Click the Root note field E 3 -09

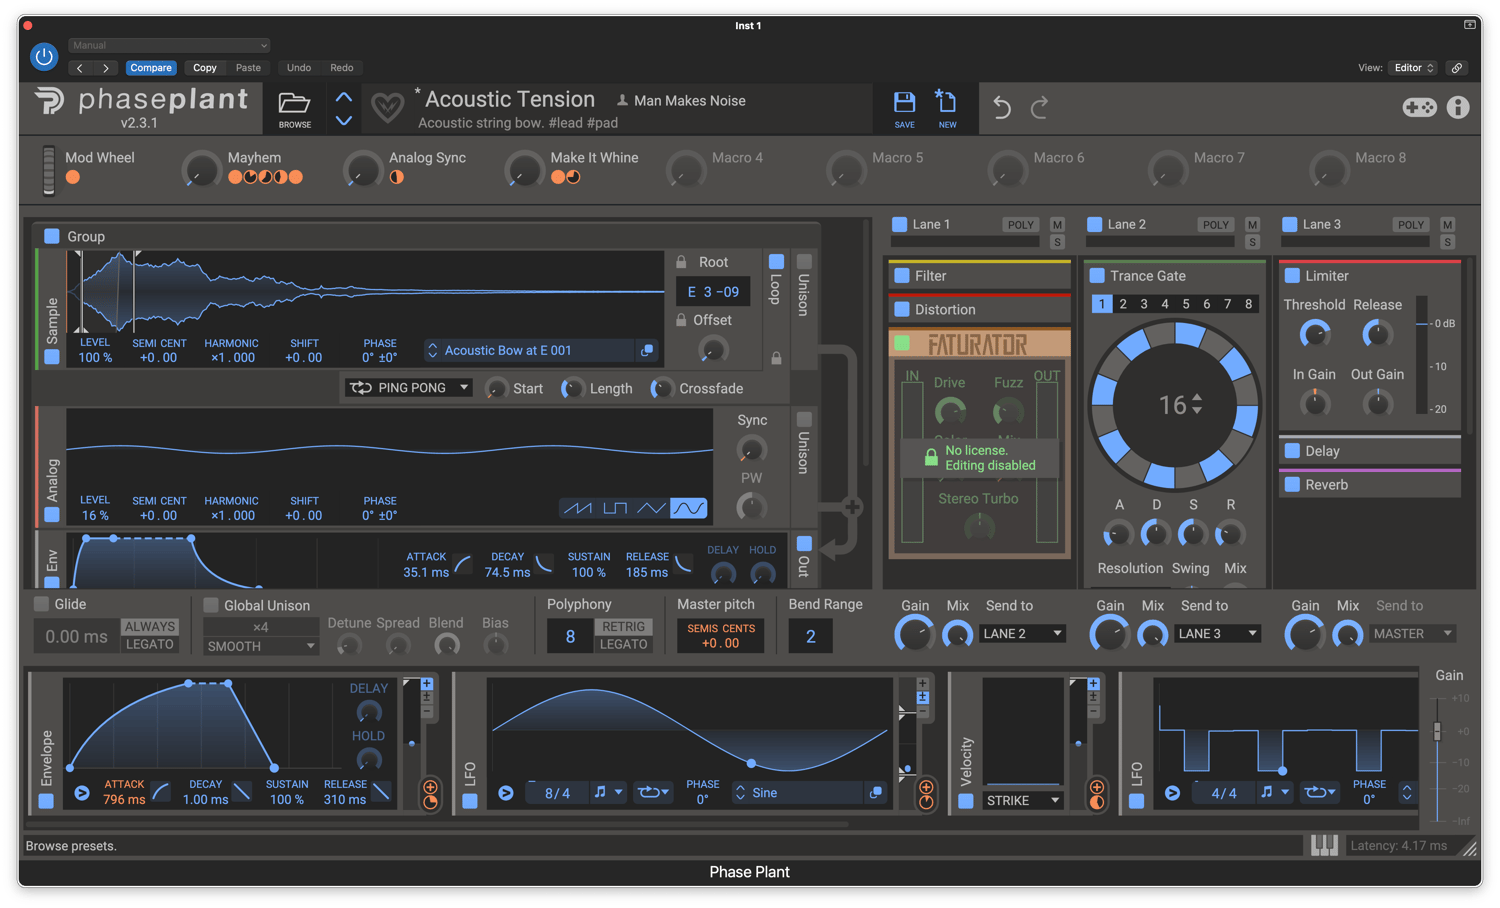713,292
